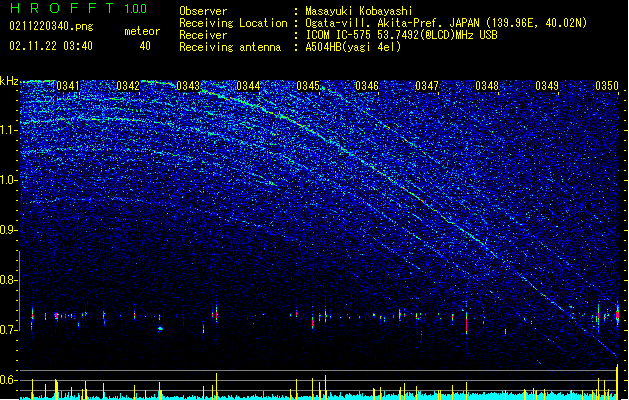
Task: Click the HROFFT 1.0.0 title text
Action: coord(79,8)
